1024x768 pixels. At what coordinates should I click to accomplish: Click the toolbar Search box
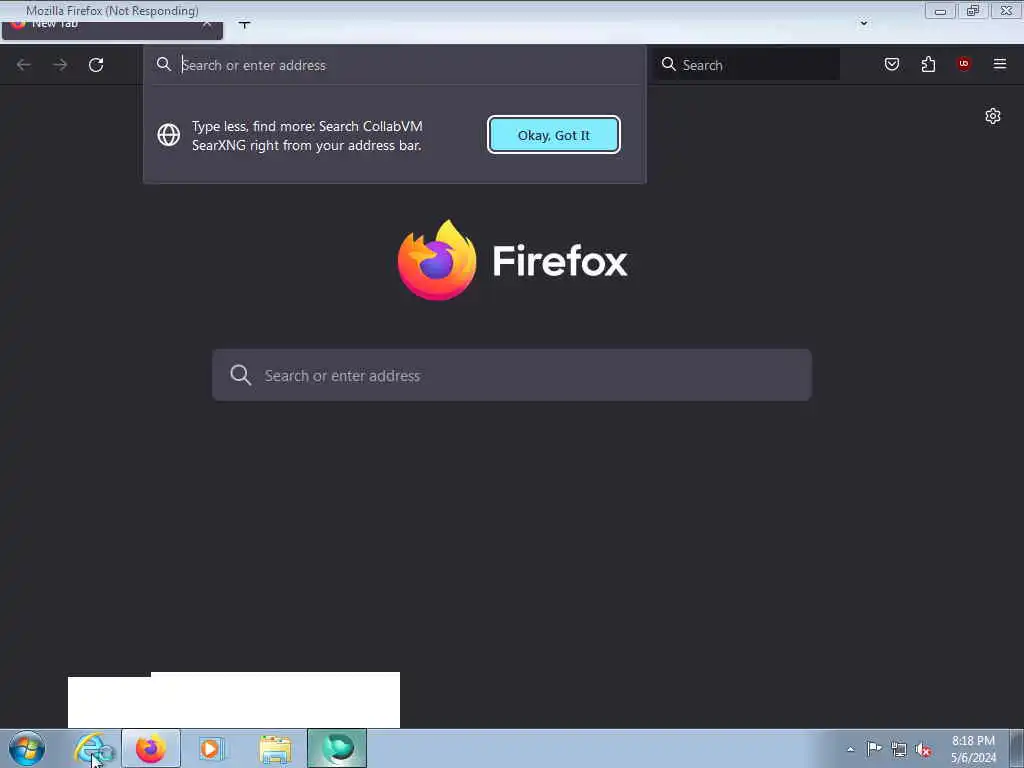pyautogui.click(x=748, y=65)
